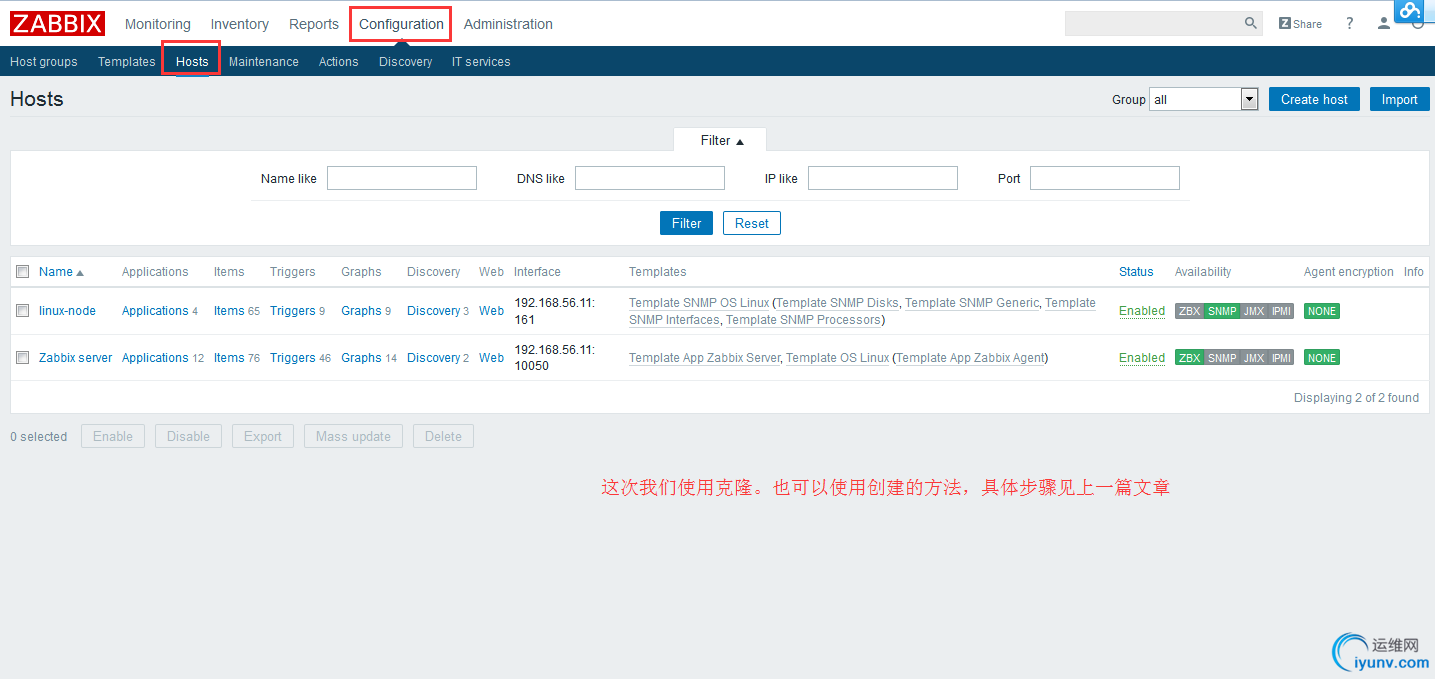
Task: Open Graphs 9 for linux-node
Action: pos(361,311)
